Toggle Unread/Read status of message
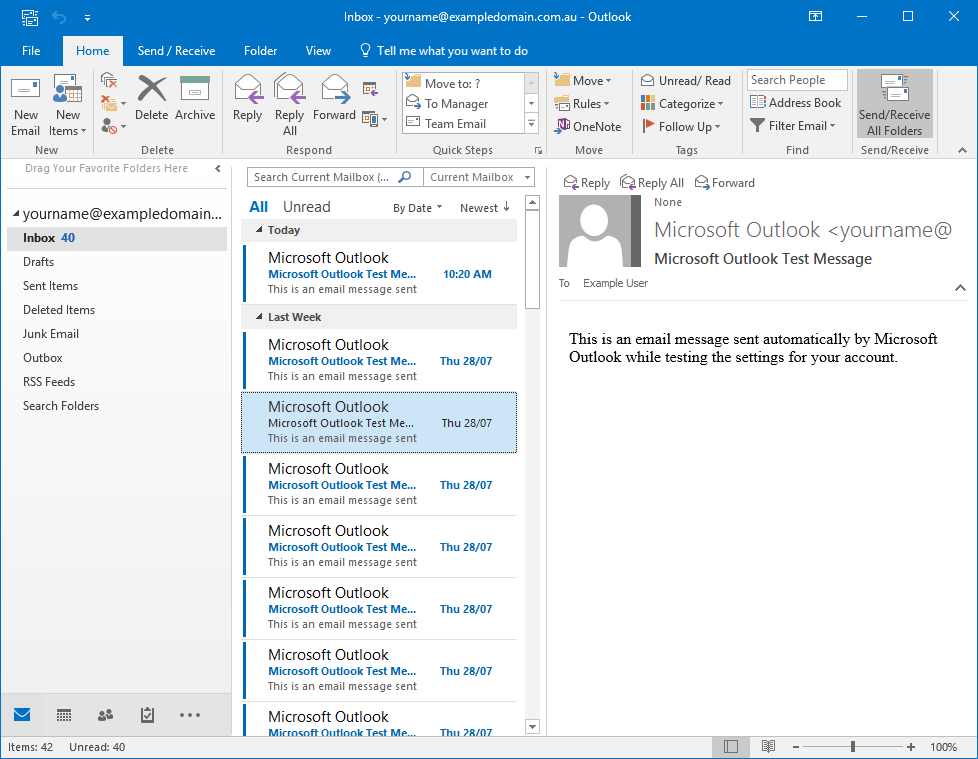 686,81
